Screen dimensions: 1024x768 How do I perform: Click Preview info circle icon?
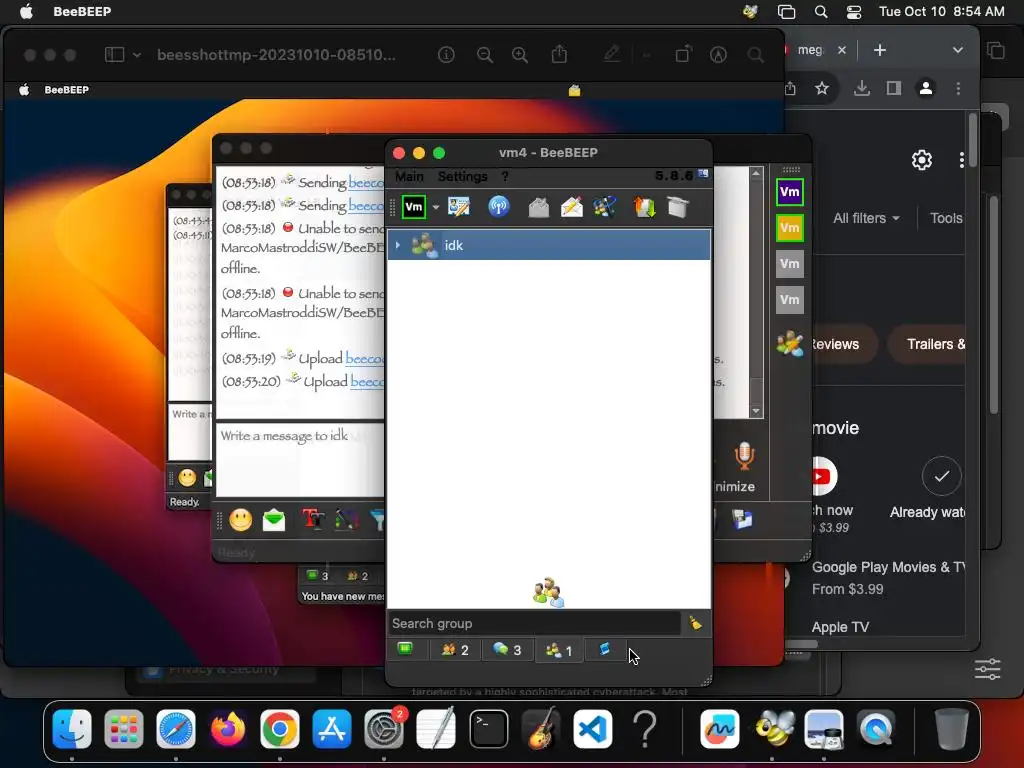(446, 55)
